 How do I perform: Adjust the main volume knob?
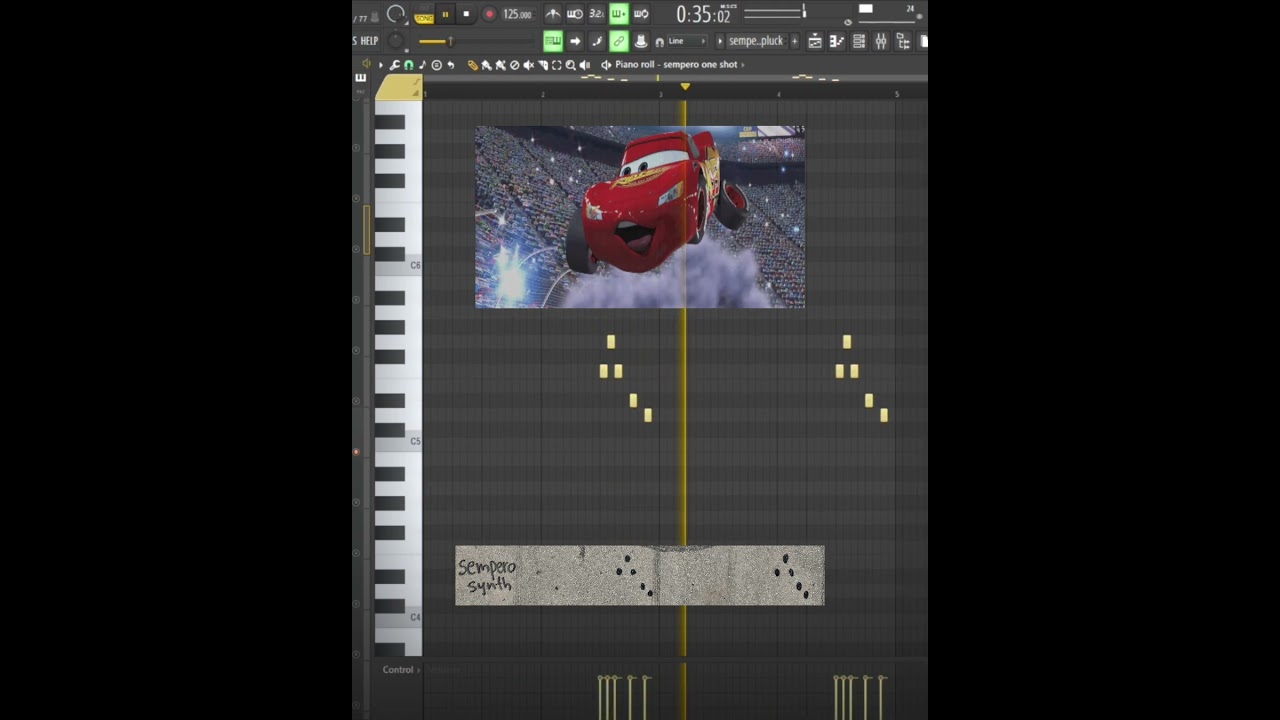[396, 14]
